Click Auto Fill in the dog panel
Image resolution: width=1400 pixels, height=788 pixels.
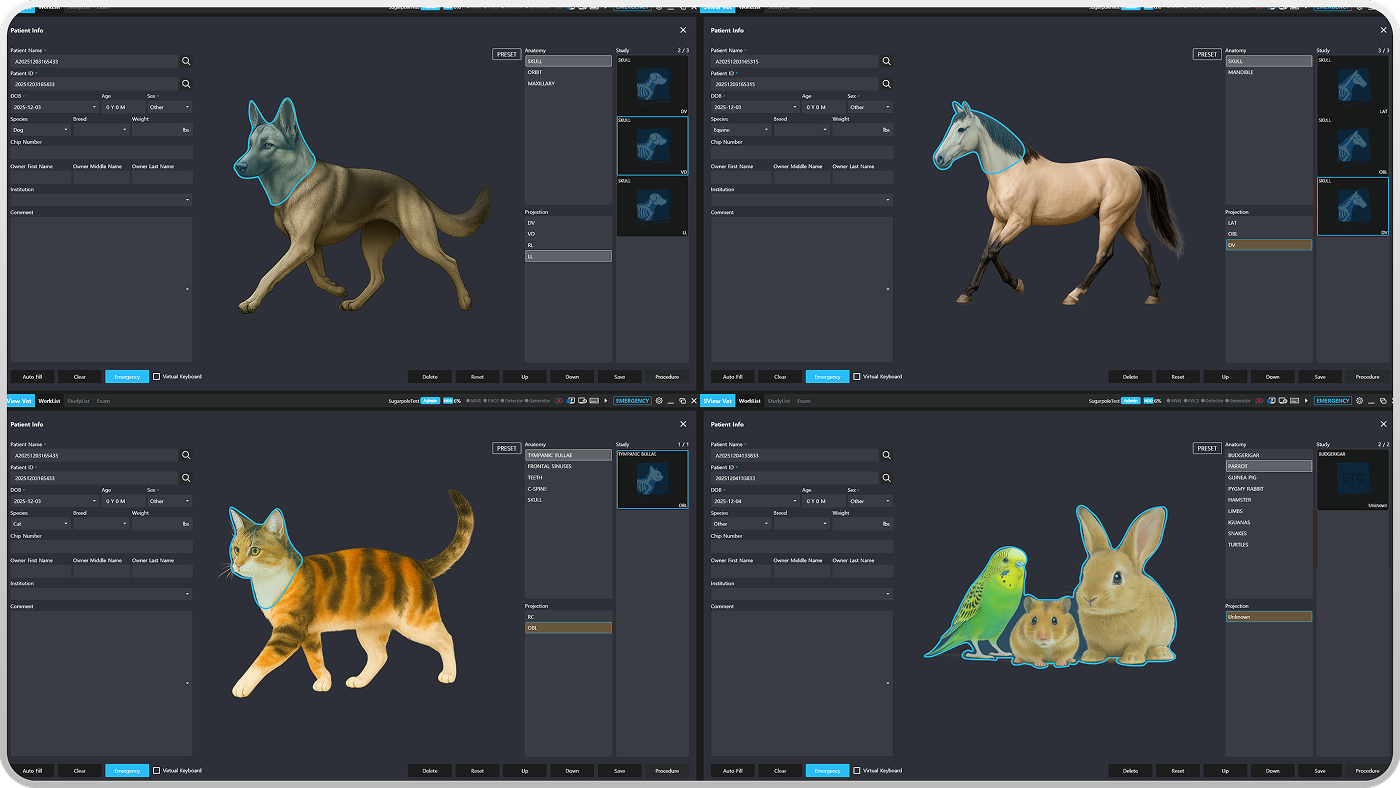click(31, 376)
